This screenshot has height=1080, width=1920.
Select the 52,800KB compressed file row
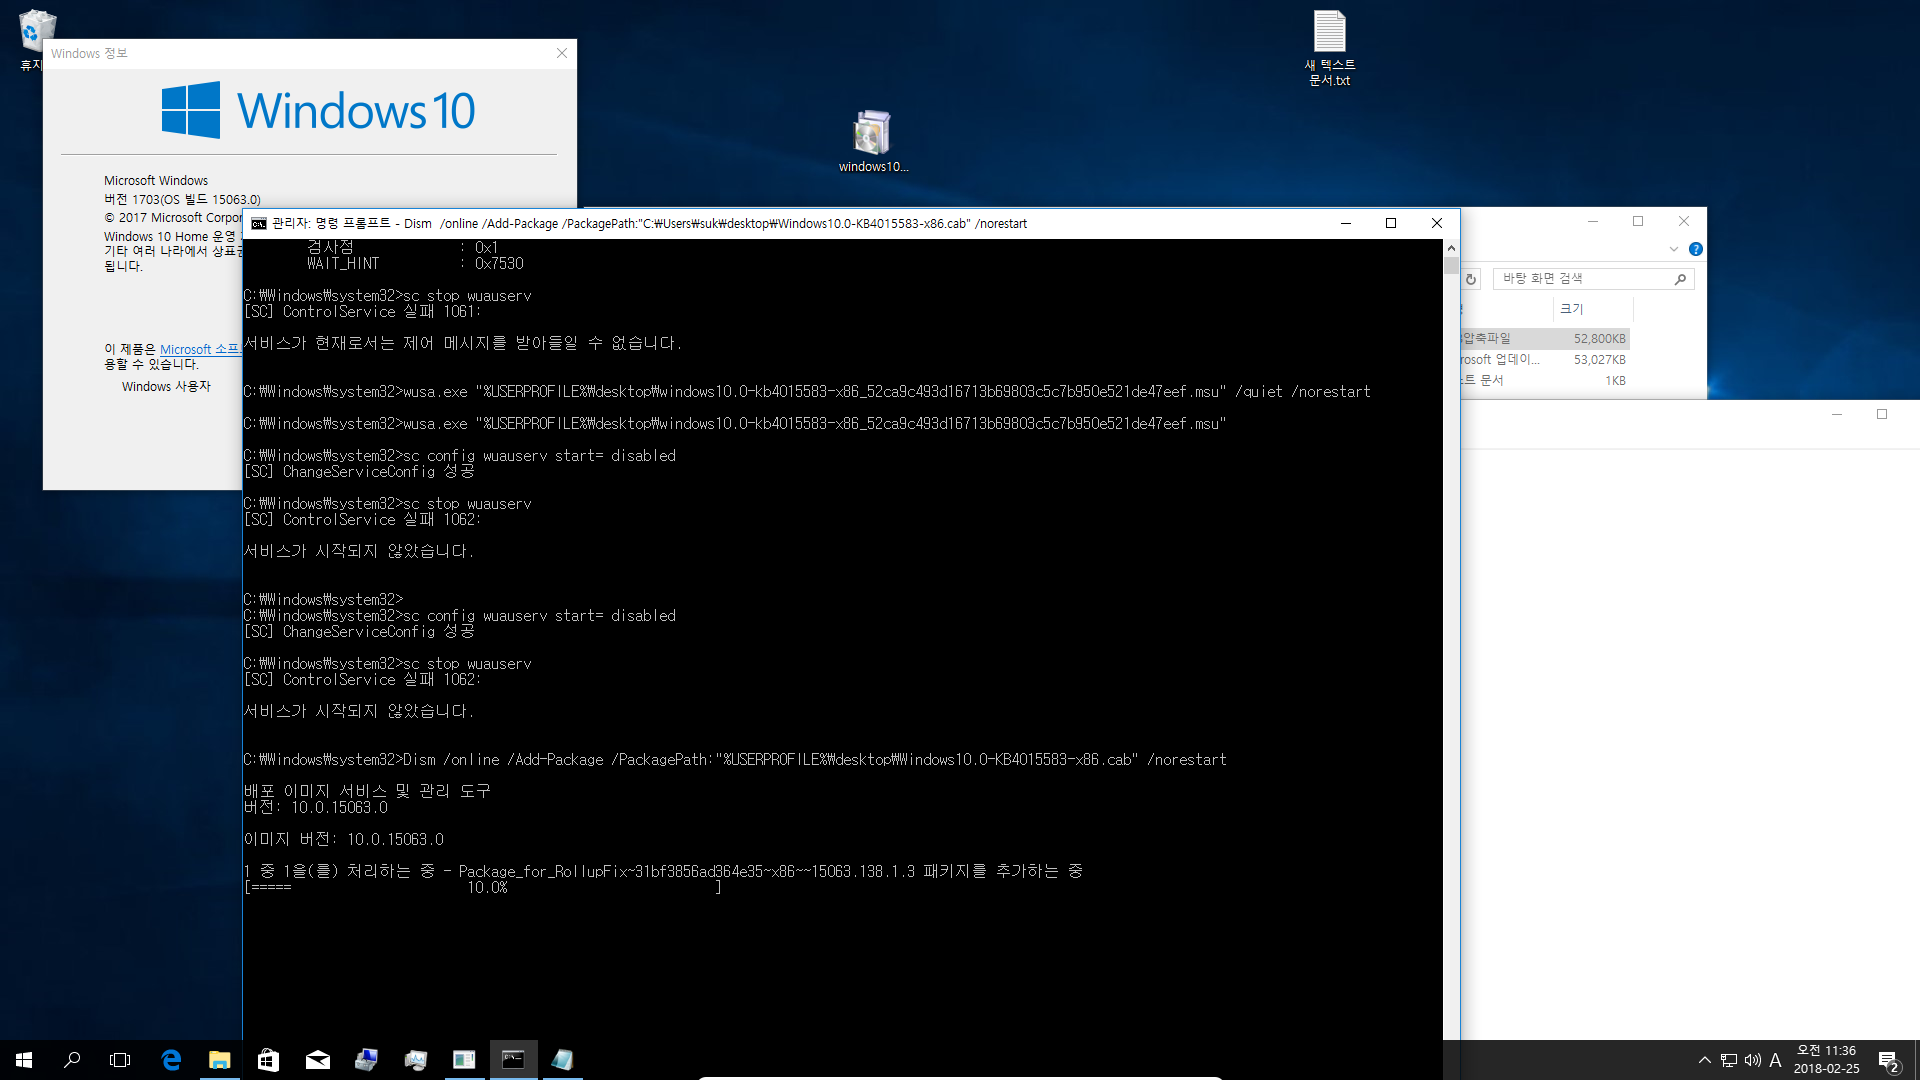(1545, 338)
